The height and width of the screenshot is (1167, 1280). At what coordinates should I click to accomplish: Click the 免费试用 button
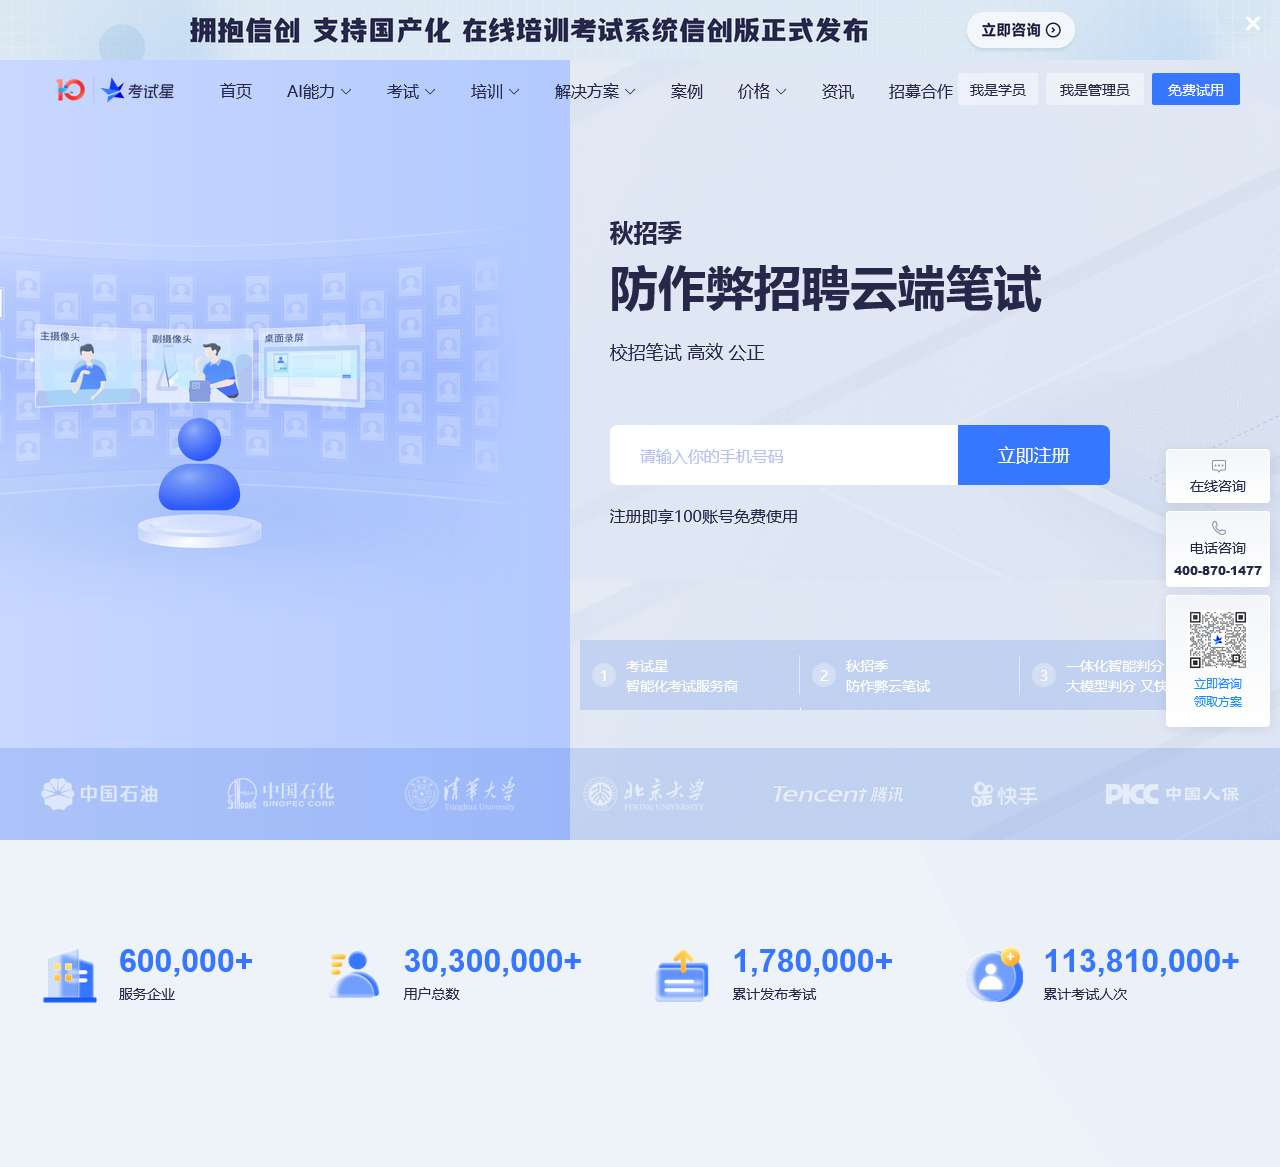coord(1195,90)
